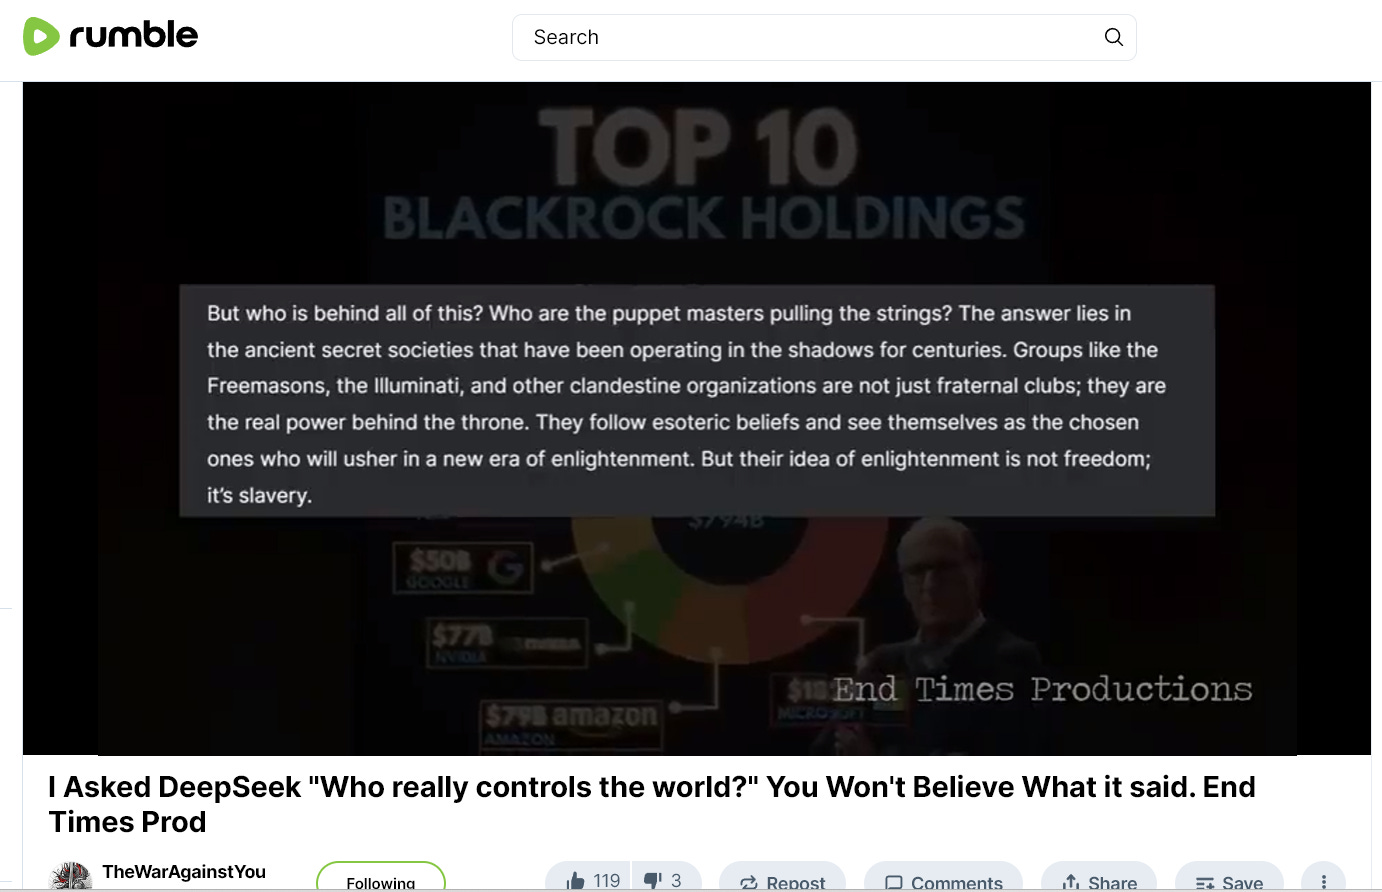Click the Share button
The image size is (1382, 892).
1099,877
